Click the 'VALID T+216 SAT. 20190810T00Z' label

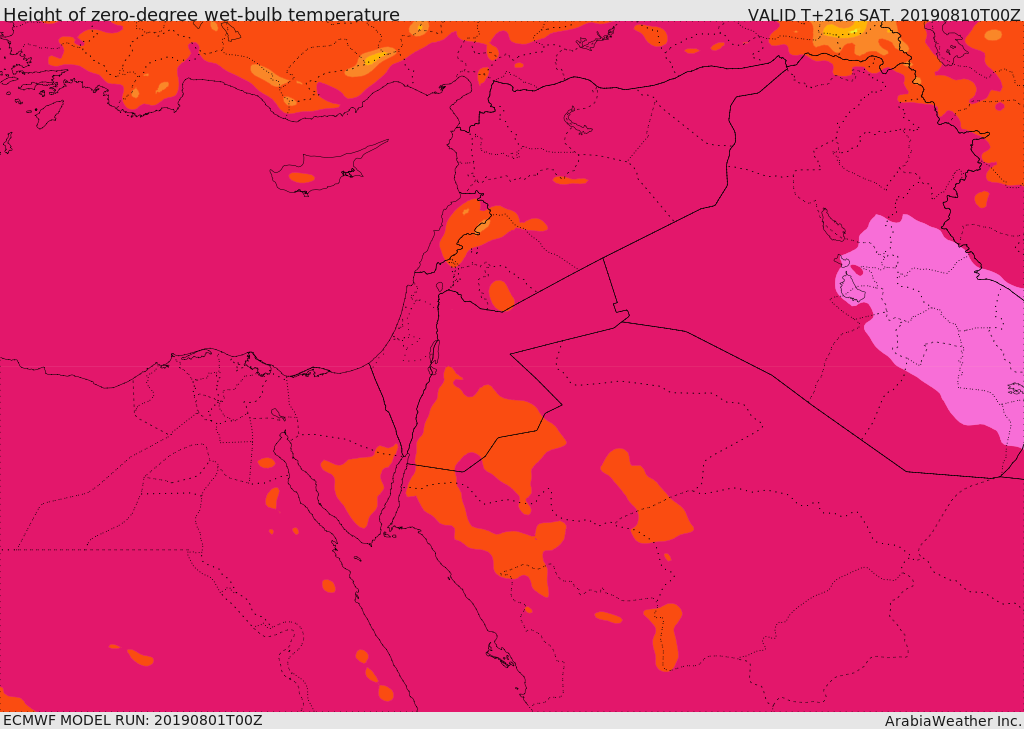pyautogui.click(x=884, y=14)
